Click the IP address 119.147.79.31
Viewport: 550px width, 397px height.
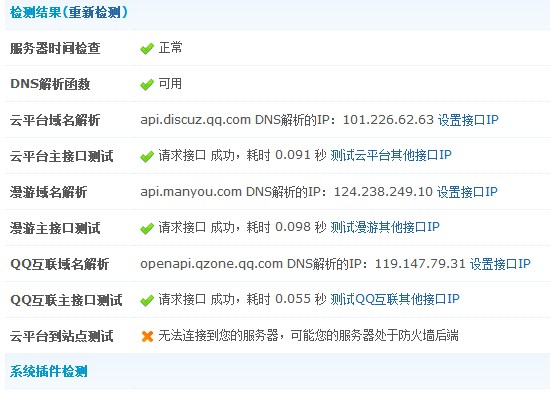(420, 264)
